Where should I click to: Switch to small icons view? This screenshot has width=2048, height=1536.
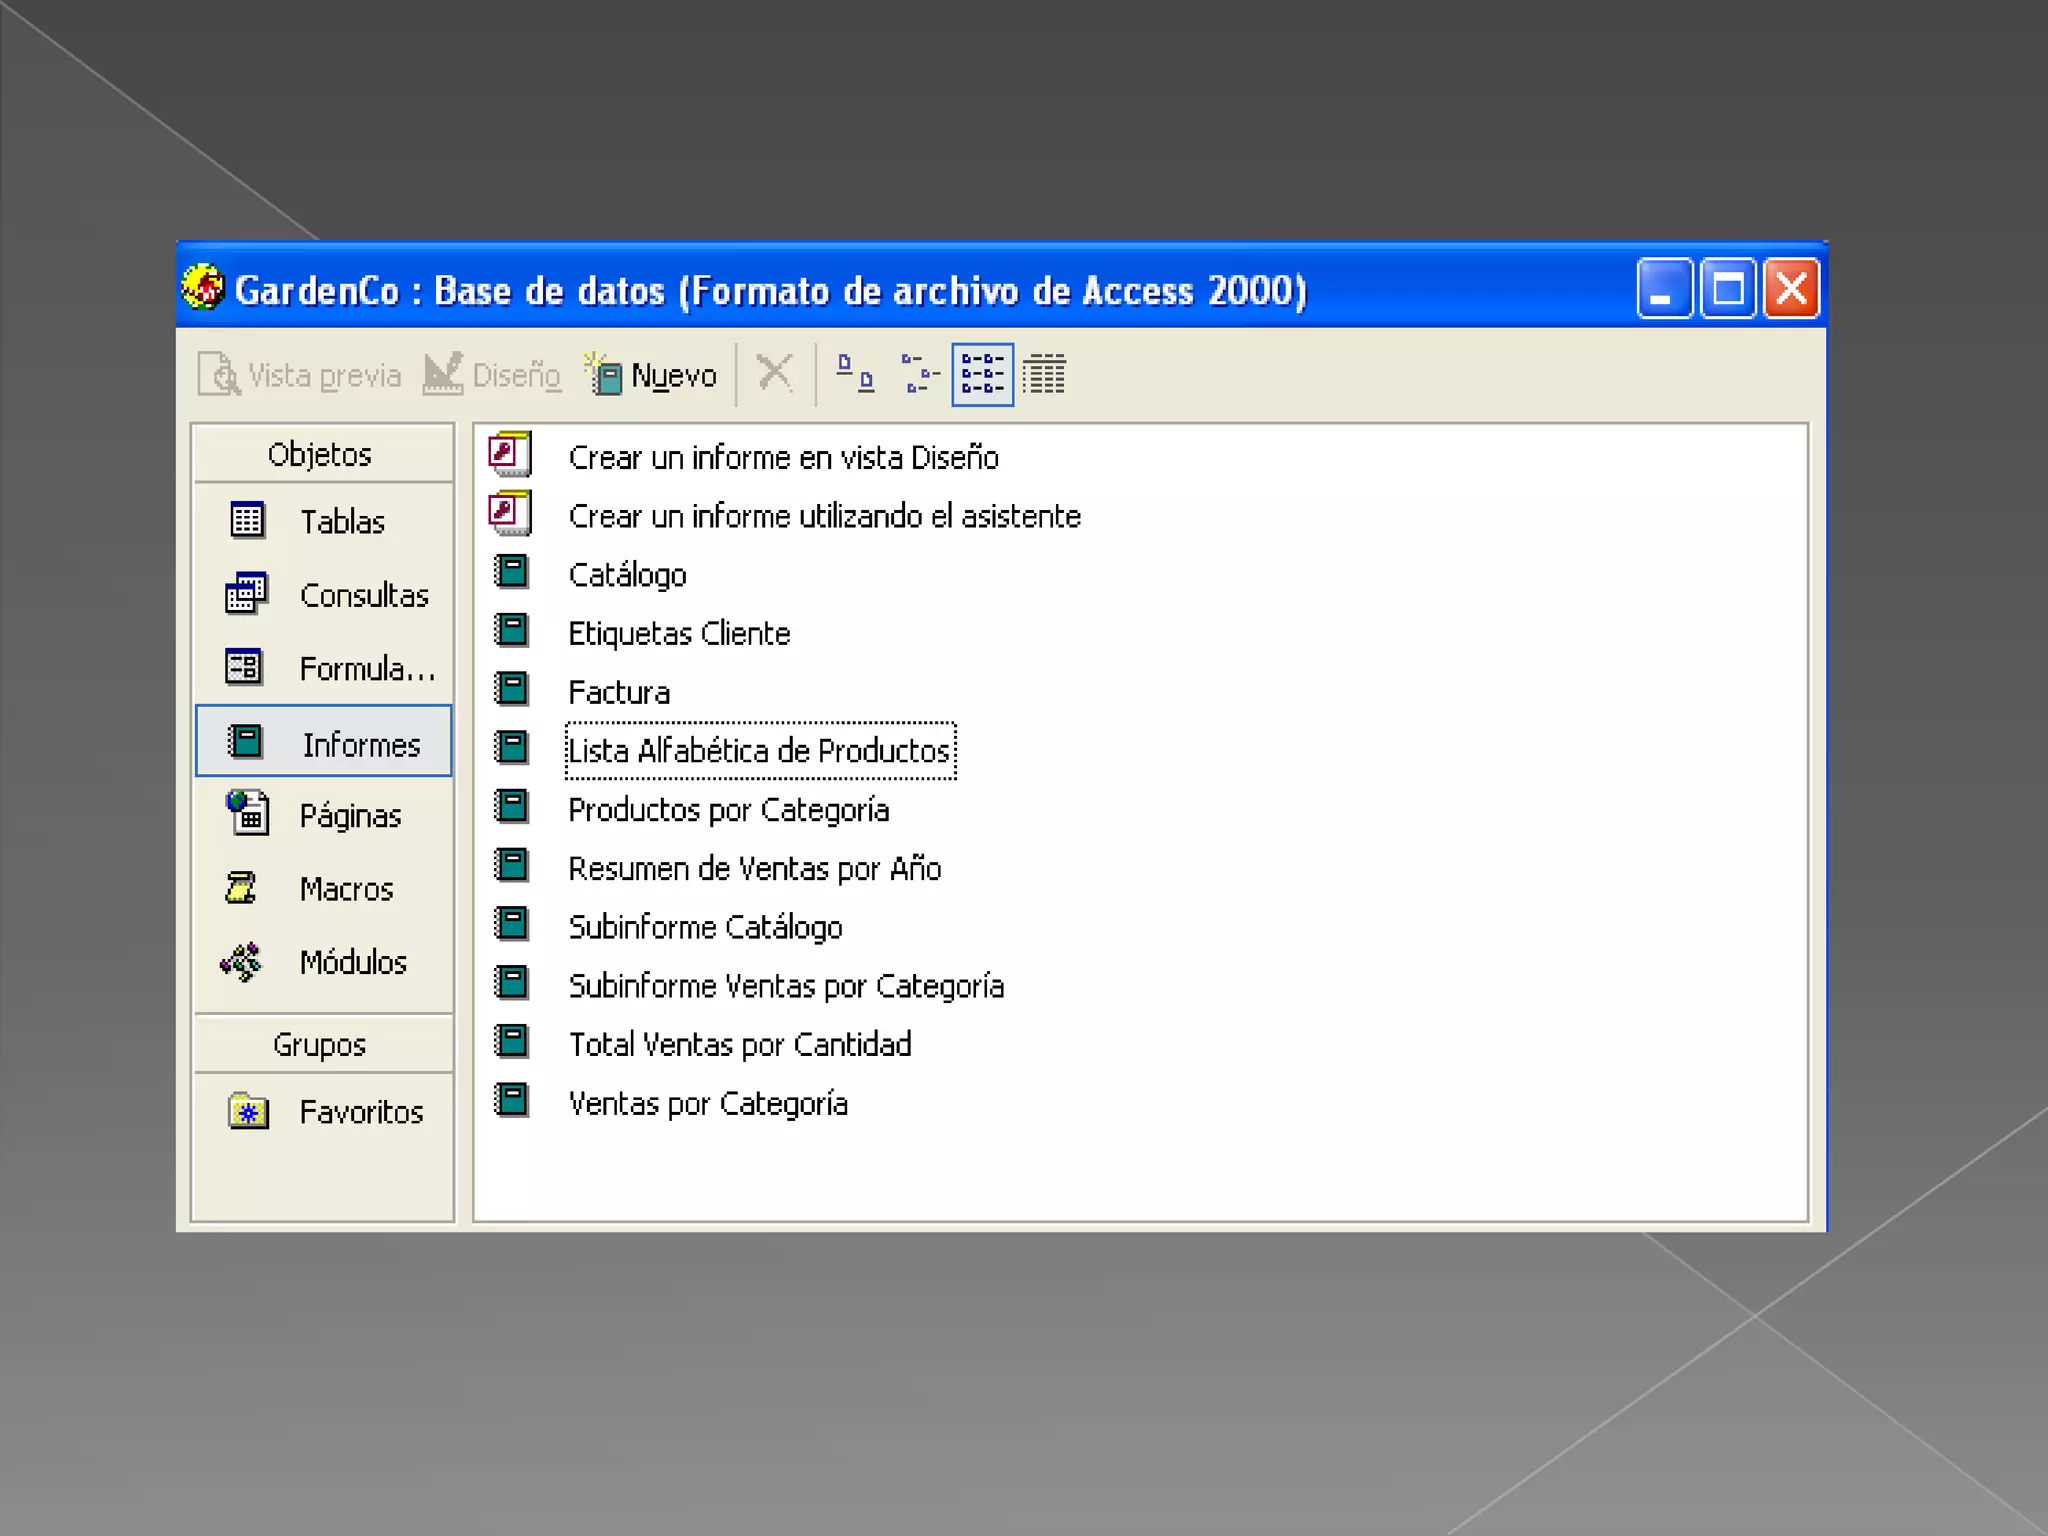coord(919,374)
